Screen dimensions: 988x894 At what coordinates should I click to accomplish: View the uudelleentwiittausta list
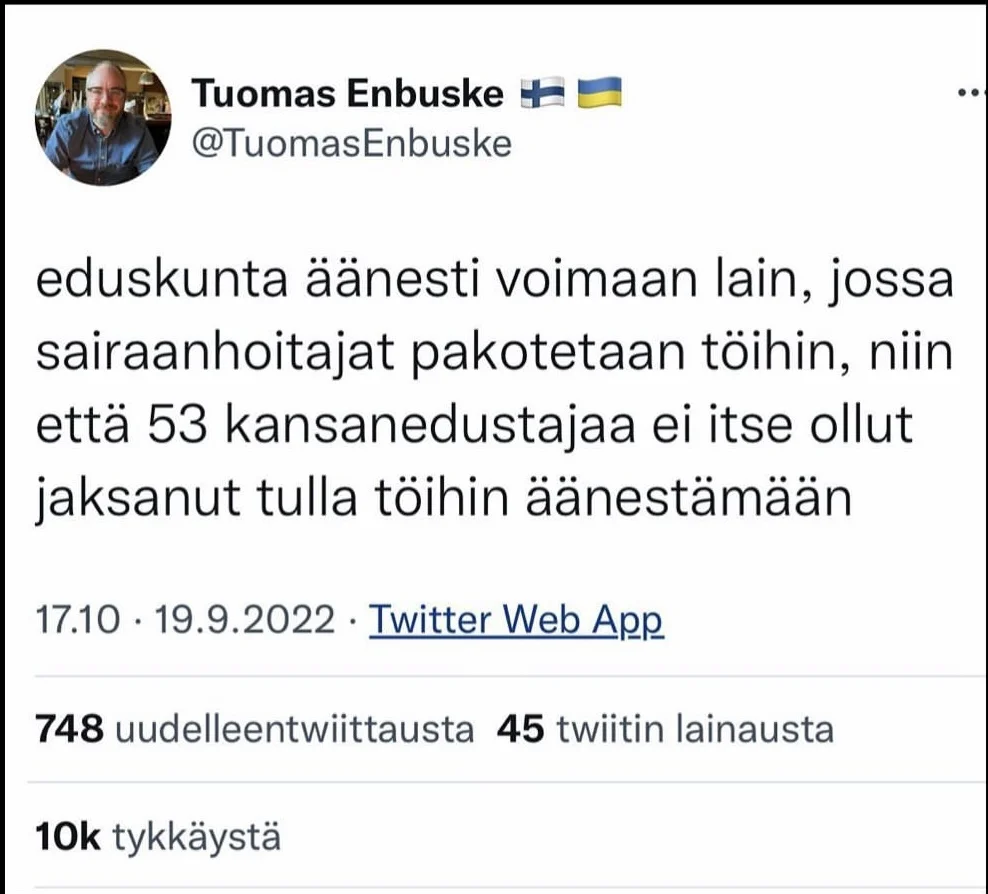295,729
